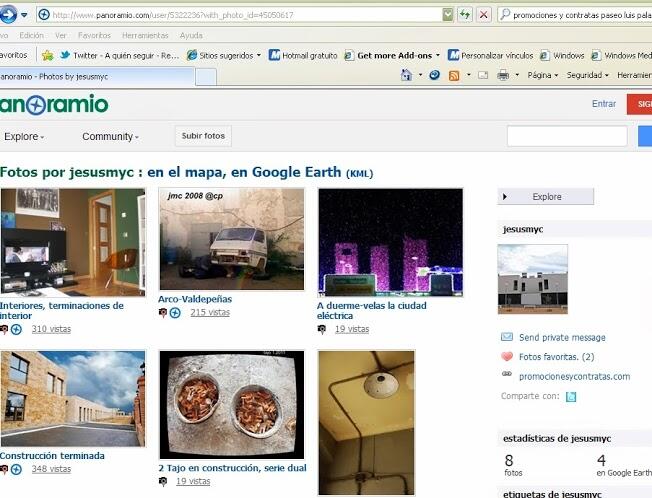
Task: Open the Windows bookmark
Action: point(562,55)
